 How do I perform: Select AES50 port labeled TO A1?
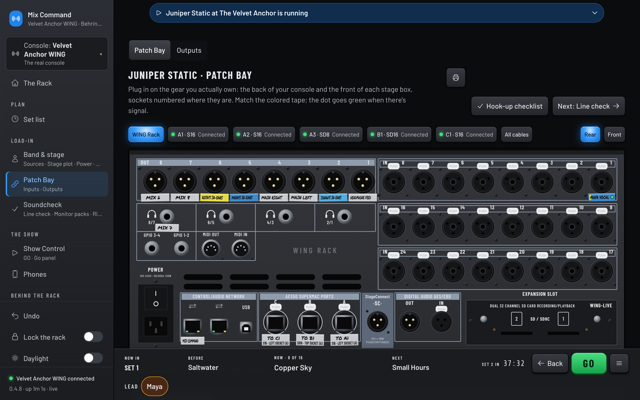pos(344,322)
